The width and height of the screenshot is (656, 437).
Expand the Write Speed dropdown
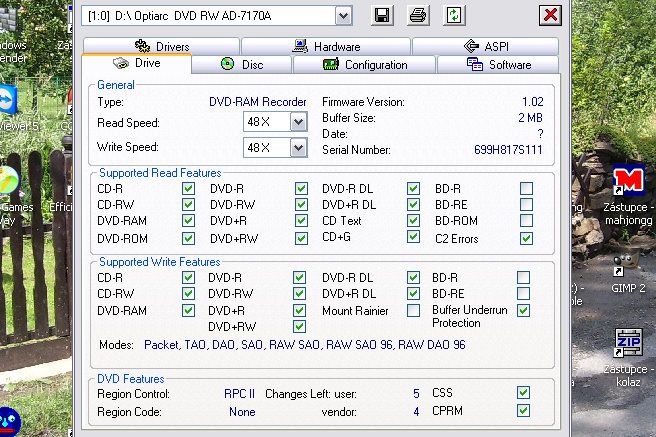pyautogui.click(x=298, y=148)
